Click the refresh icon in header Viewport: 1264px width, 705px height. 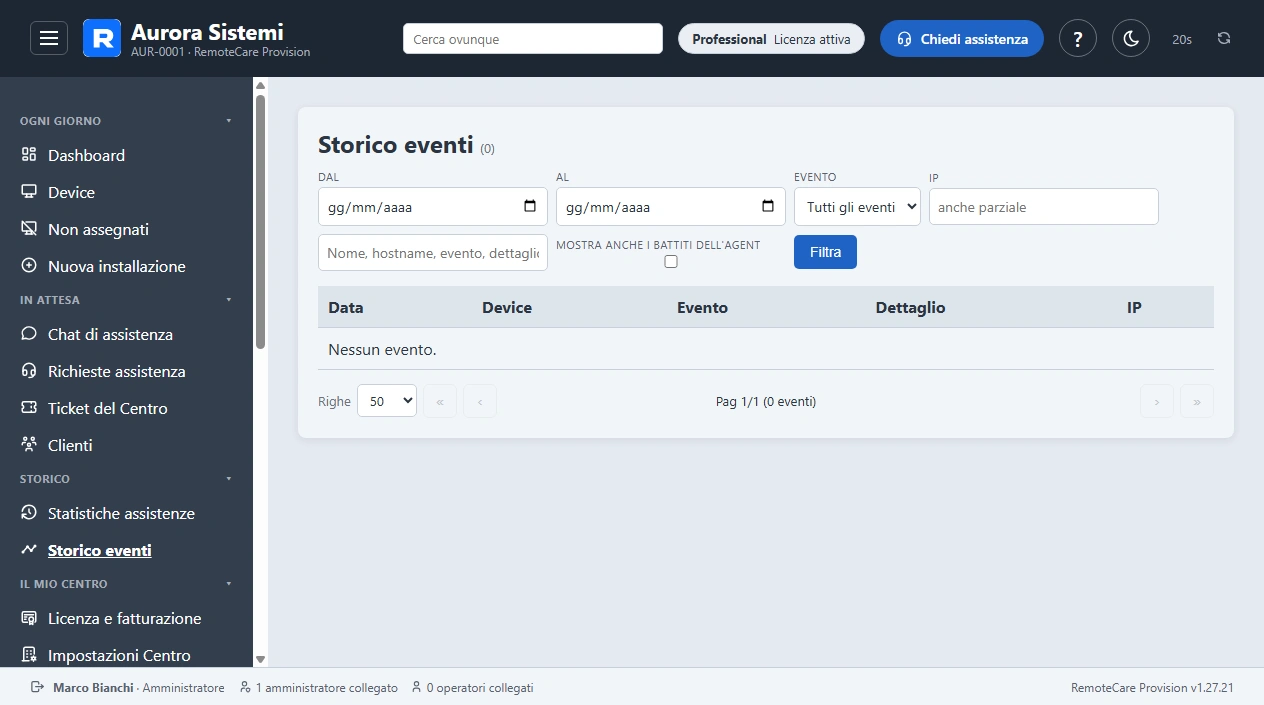1224,38
